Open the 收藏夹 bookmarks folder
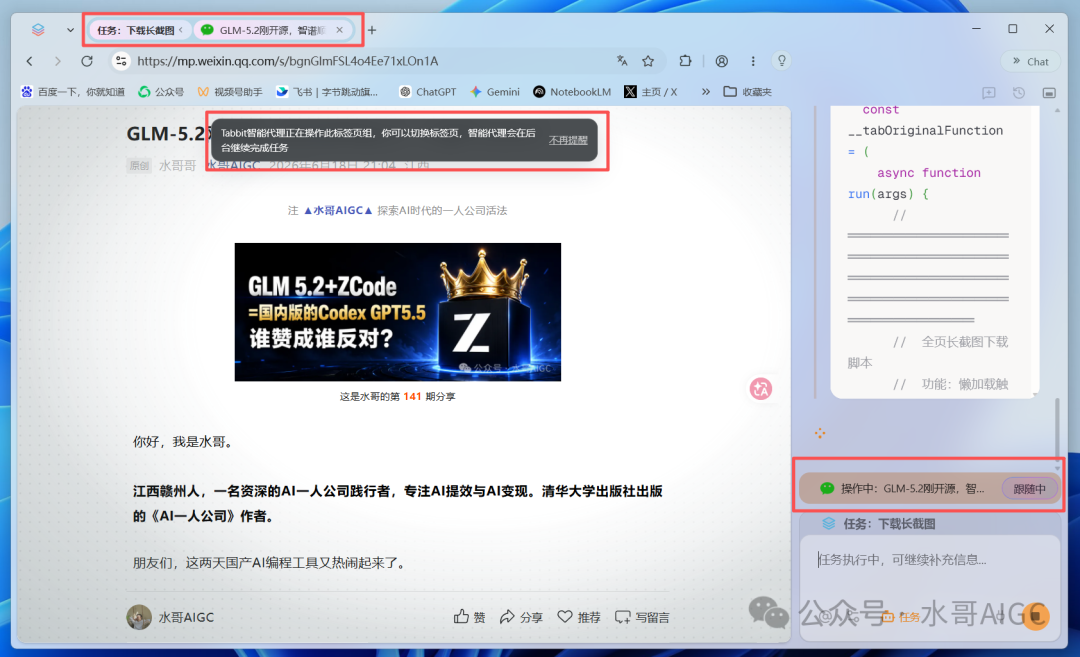The image size is (1080, 657). [x=747, y=92]
